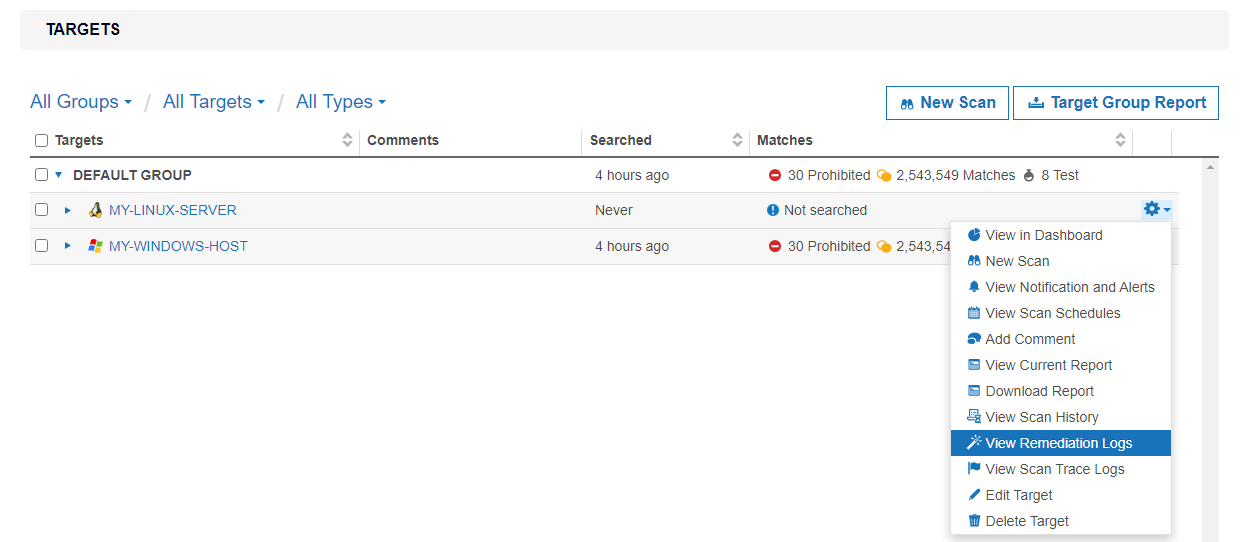Screen dimensions: 1249x542
Task: Click the Target Group Report button
Action: (x=1115, y=102)
